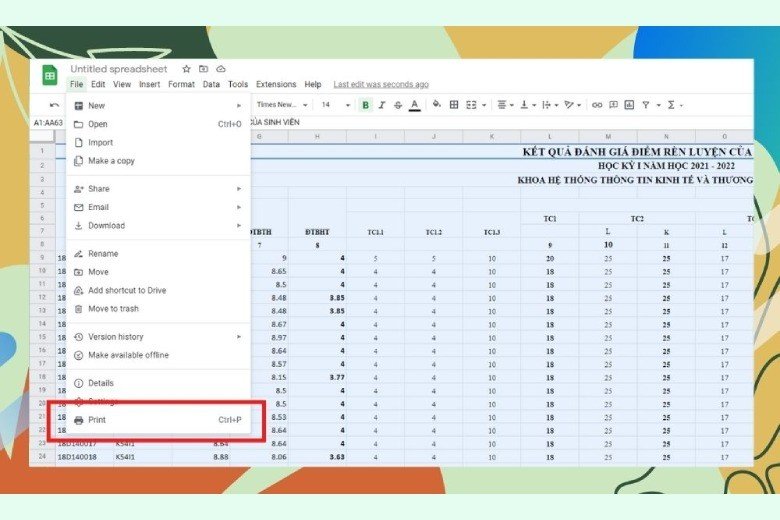The width and height of the screenshot is (780, 520).
Task: Open the Format menu
Action: [181, 84]
